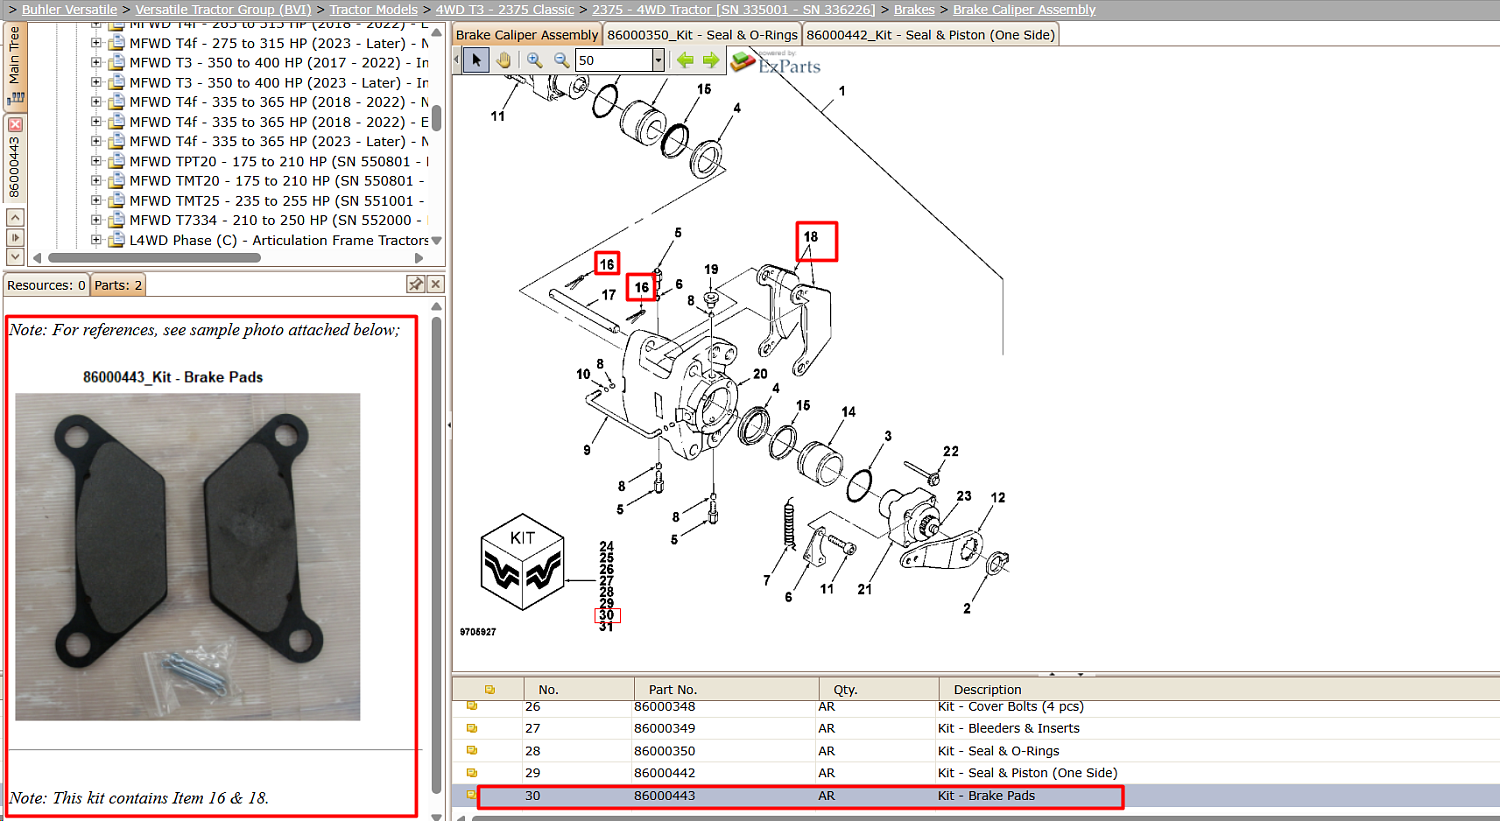The height and width of the screenshot is (821, 1500).
Task: Click the note icon in table header
Action: [490, 689]
